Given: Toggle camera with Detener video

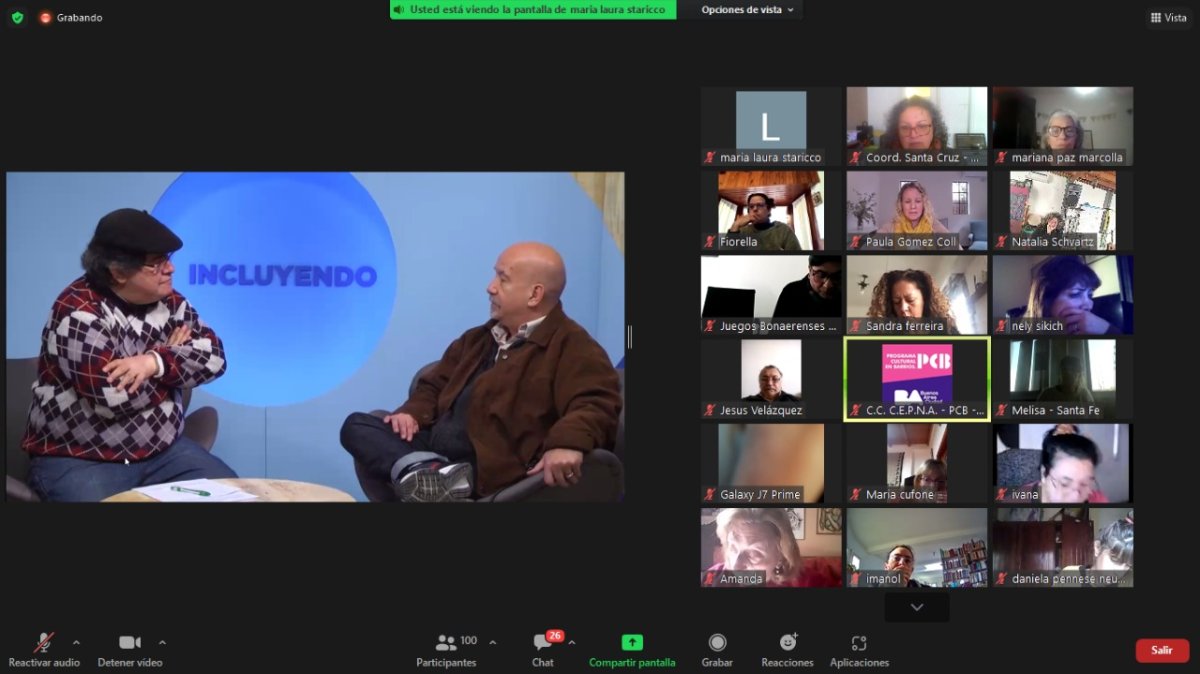Looking at the screenshot, I should tap(129, 643).
